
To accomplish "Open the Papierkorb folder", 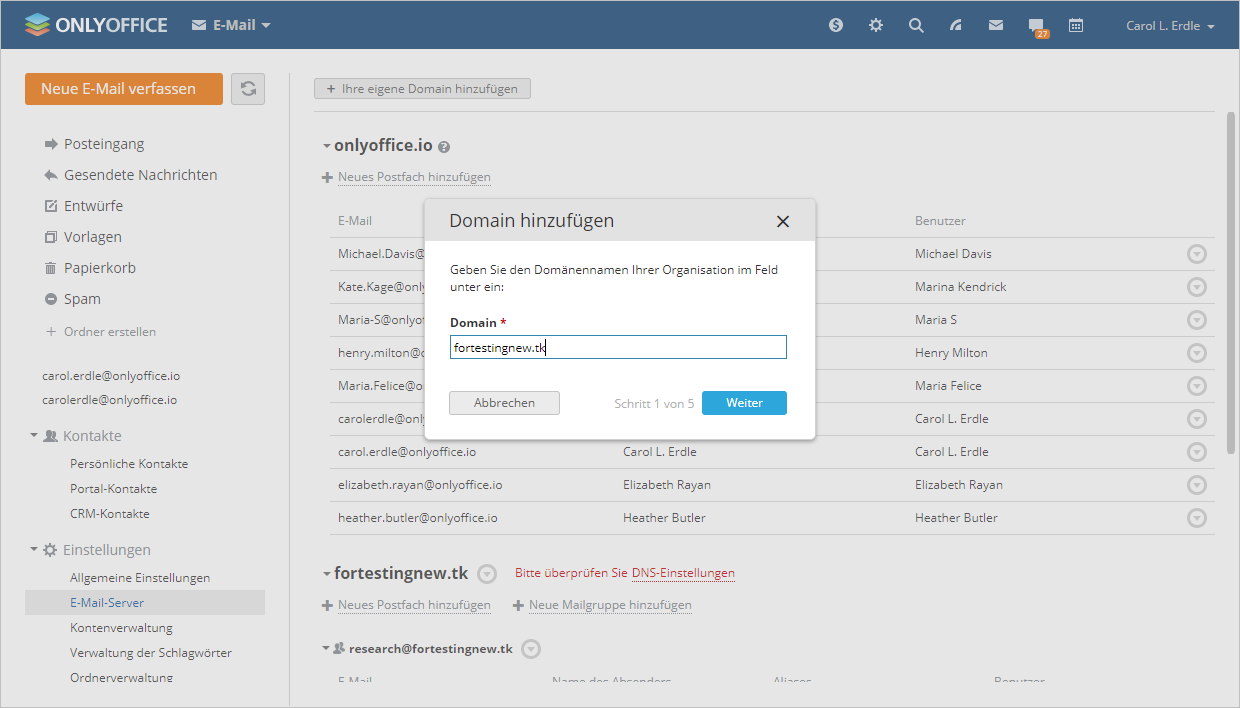I will (x=99, y=268).
